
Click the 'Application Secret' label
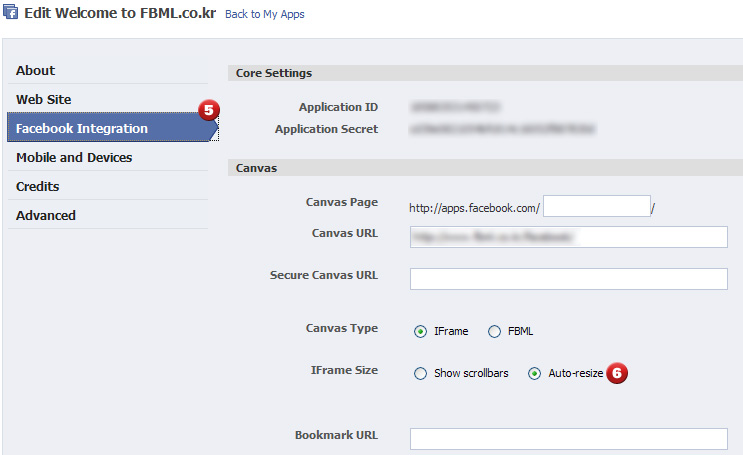[x=326, y=129]
